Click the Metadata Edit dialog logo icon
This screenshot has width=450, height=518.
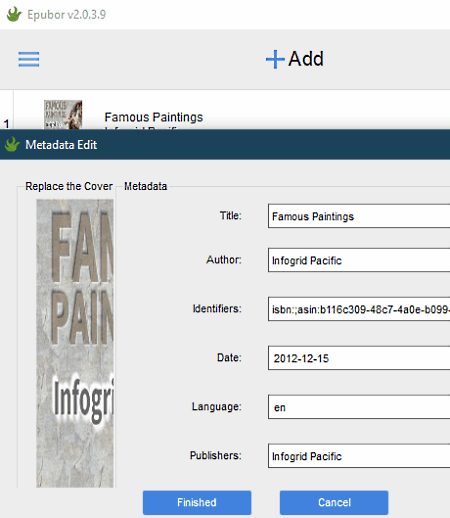pyautogui.click(x=12, y=145)
